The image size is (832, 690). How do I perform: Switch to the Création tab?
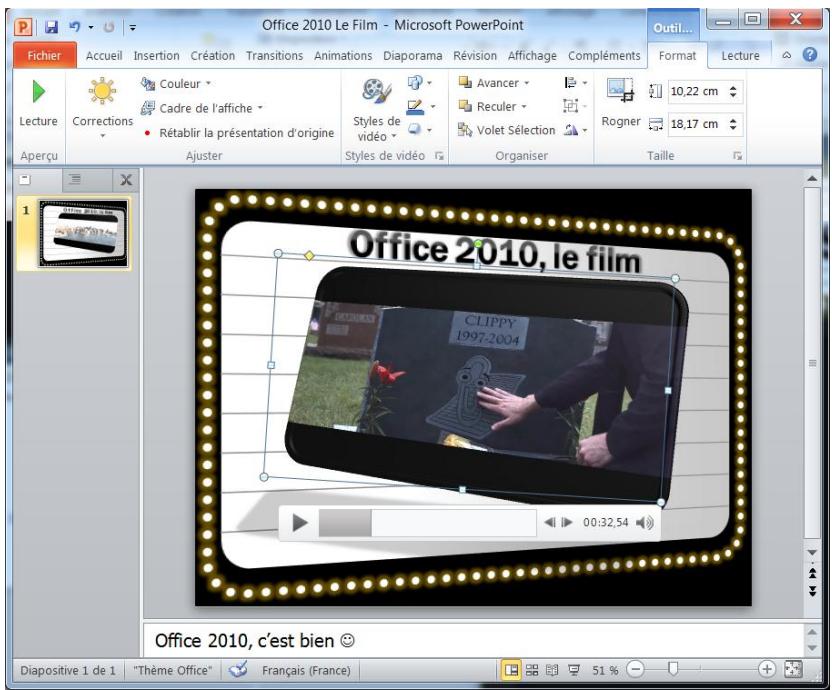click(x=212, y=56)
